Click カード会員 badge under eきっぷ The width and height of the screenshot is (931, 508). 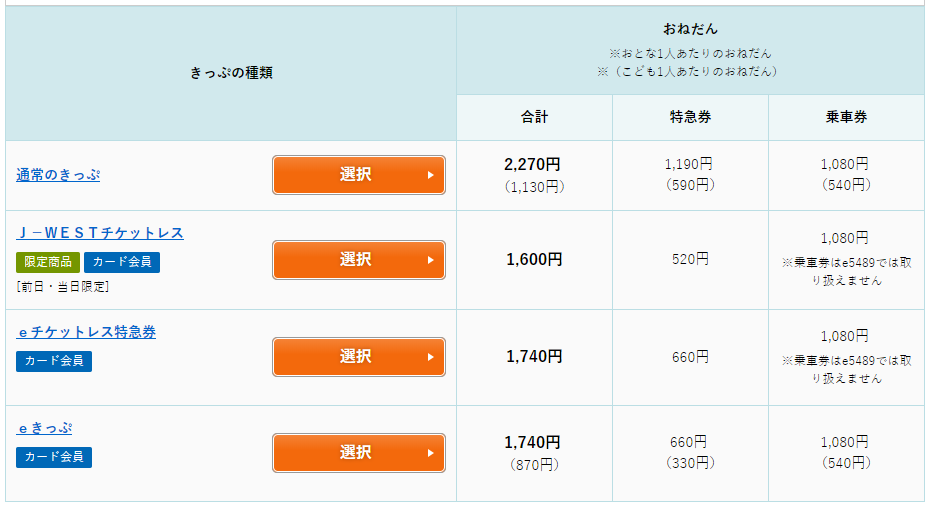[54, 457]
